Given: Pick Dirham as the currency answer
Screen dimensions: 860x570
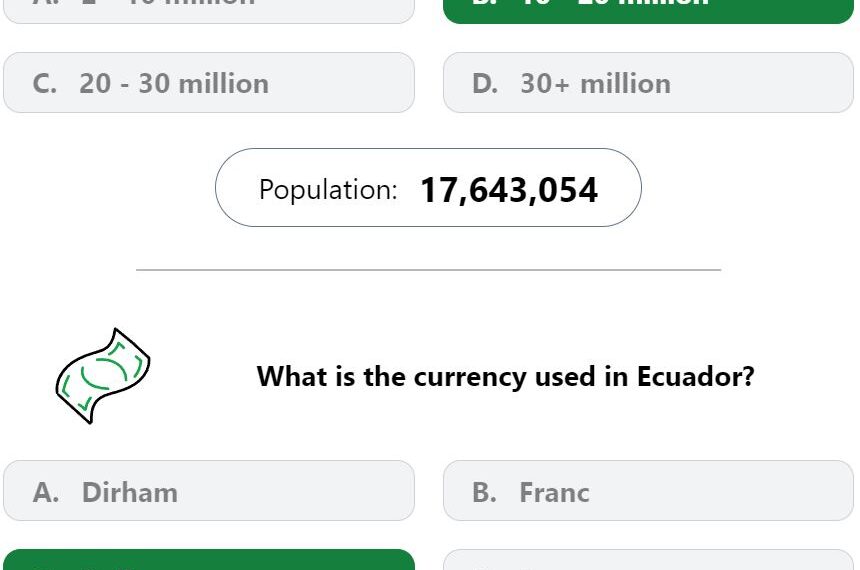Looking at the screenshot, I should (x=209, y=491).
